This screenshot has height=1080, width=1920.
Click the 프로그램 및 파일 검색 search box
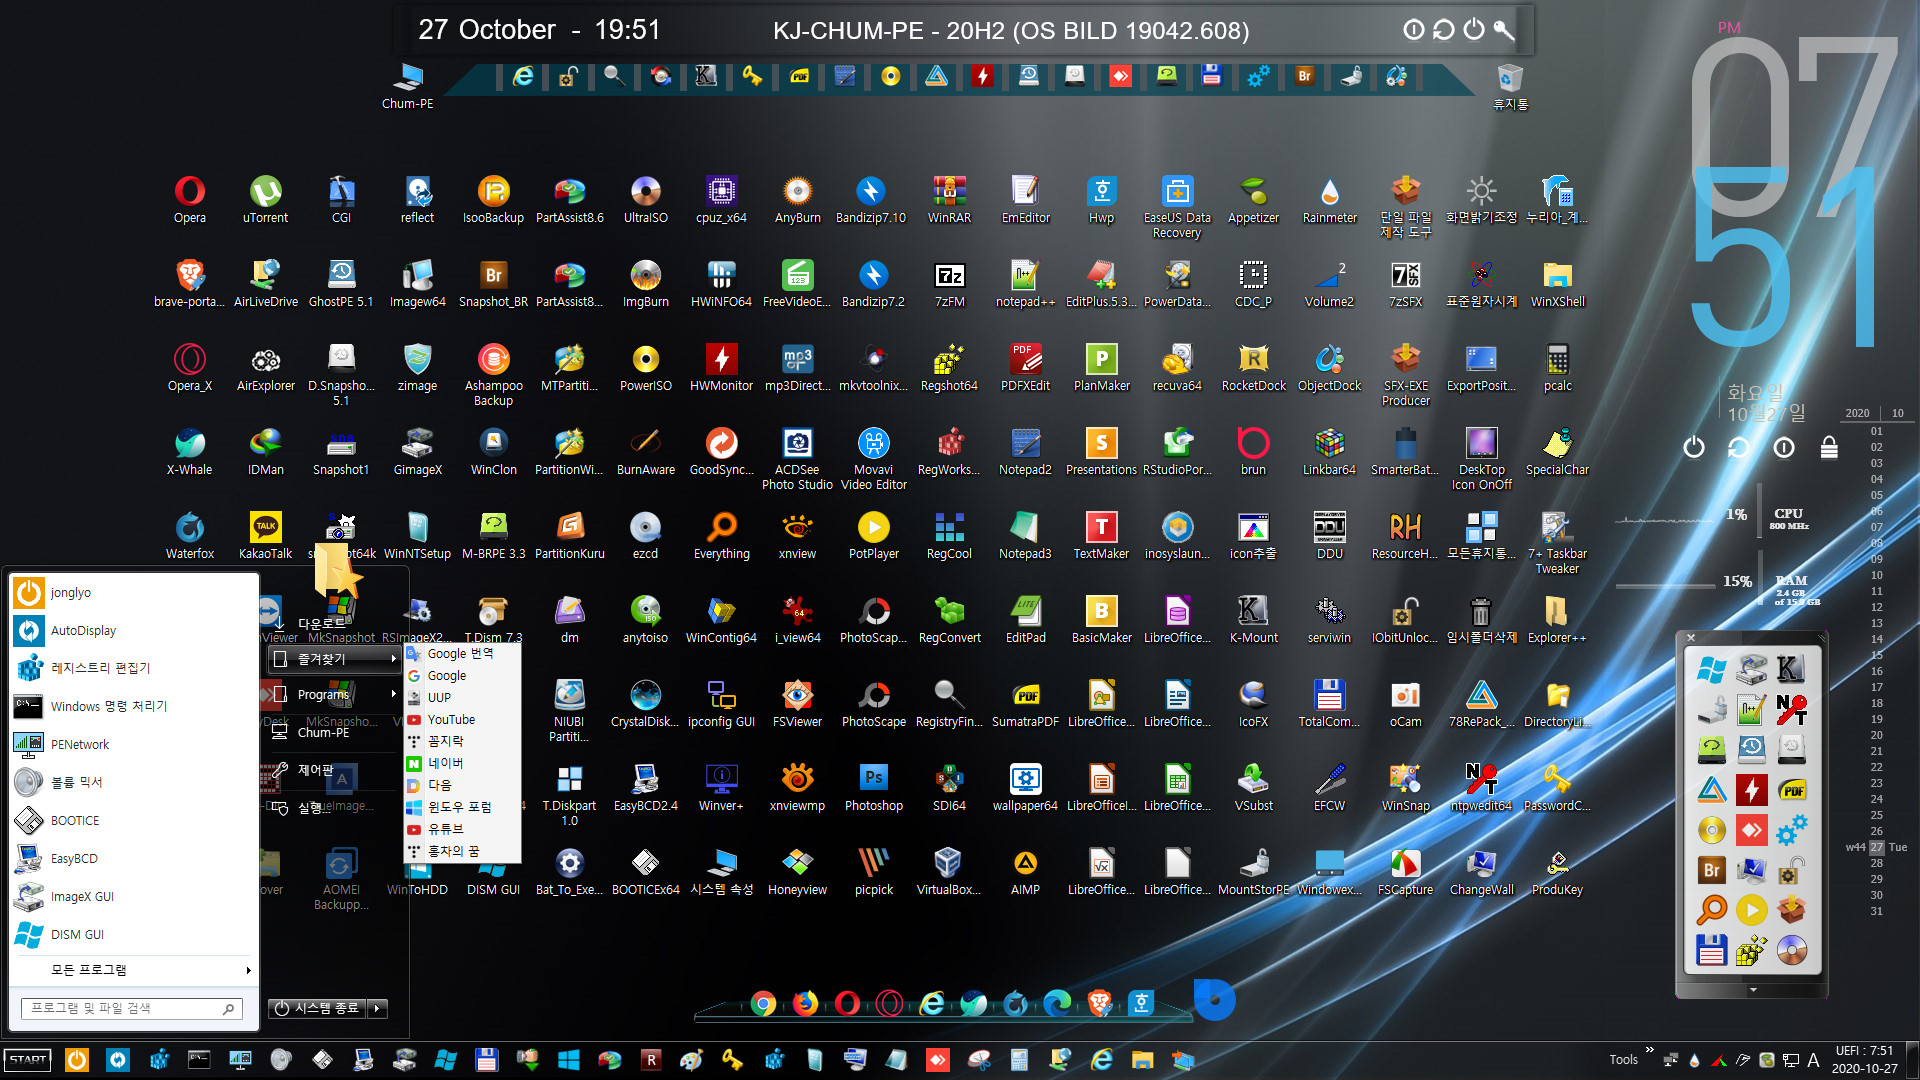132,1009
